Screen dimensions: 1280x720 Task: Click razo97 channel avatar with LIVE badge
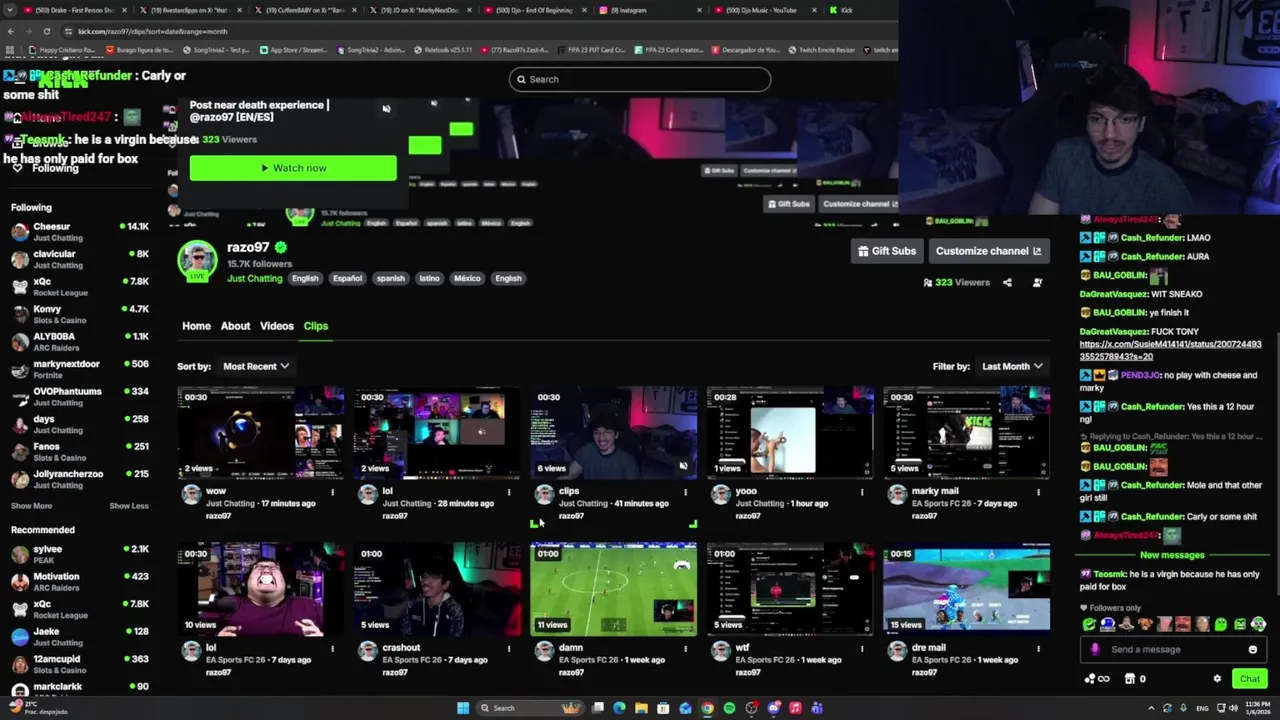[197, 262]
